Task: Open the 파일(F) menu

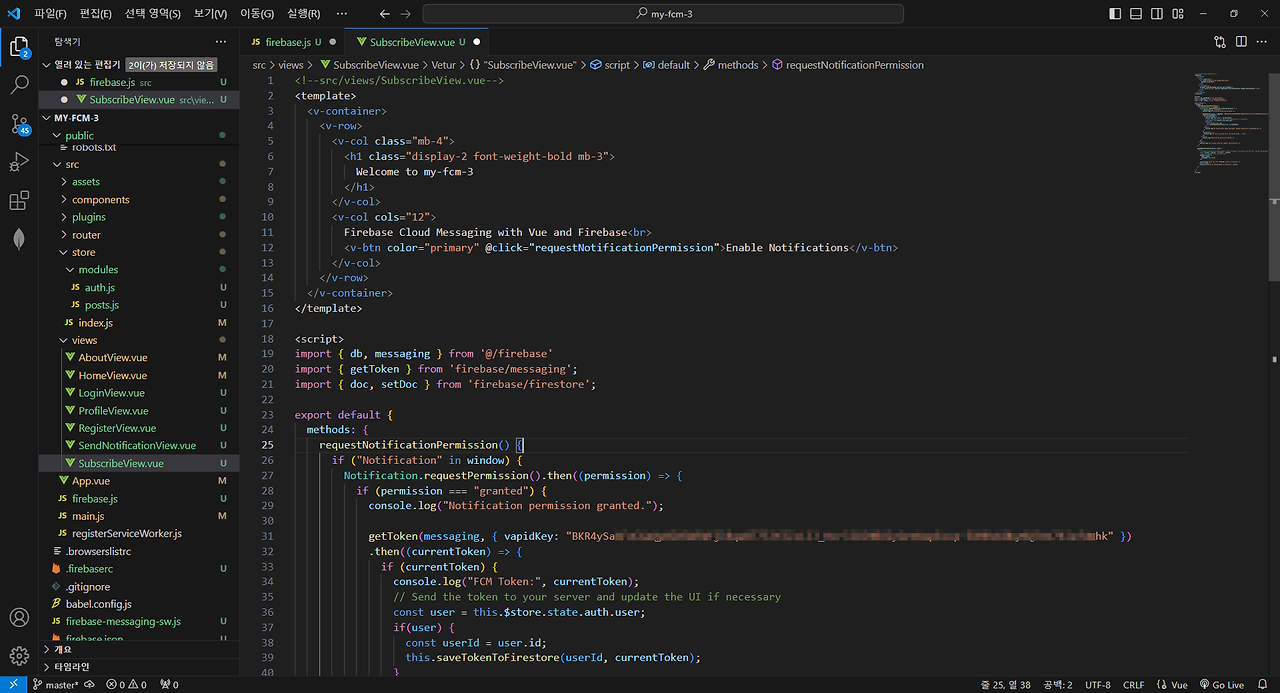Action: point(50,14)
